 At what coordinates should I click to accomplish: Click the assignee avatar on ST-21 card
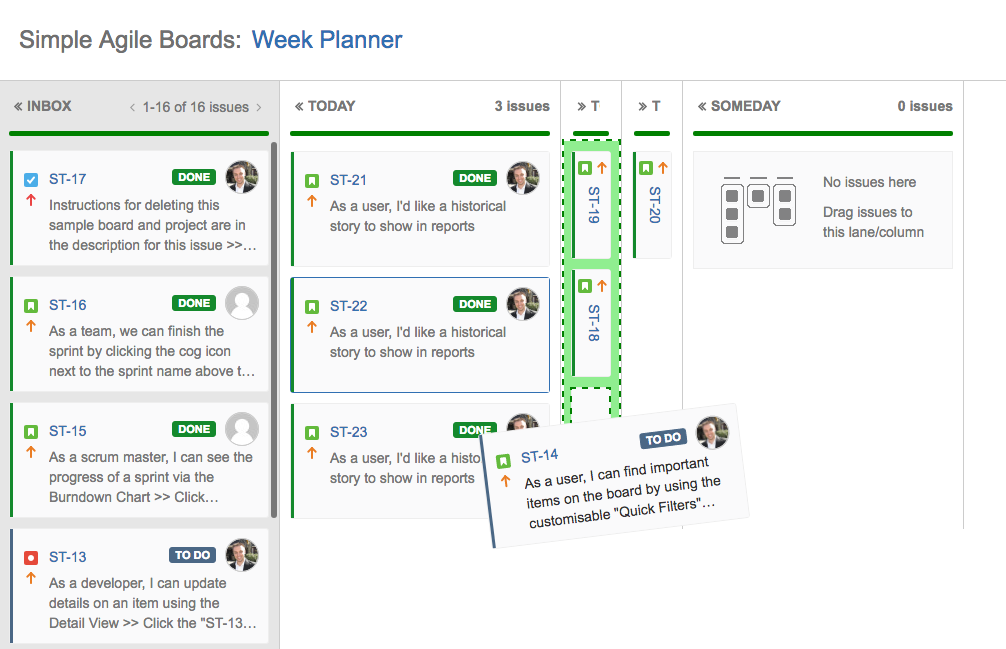523,178
